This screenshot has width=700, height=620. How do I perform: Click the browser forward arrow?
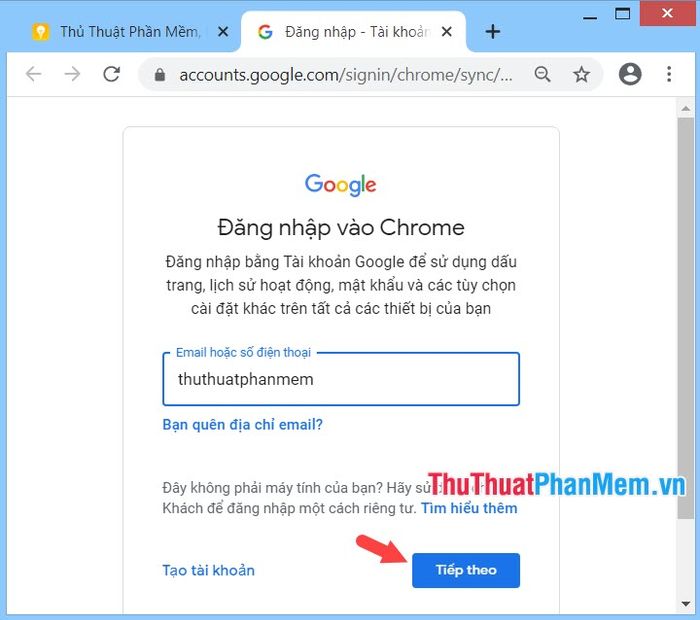click(x=72, y=74)
